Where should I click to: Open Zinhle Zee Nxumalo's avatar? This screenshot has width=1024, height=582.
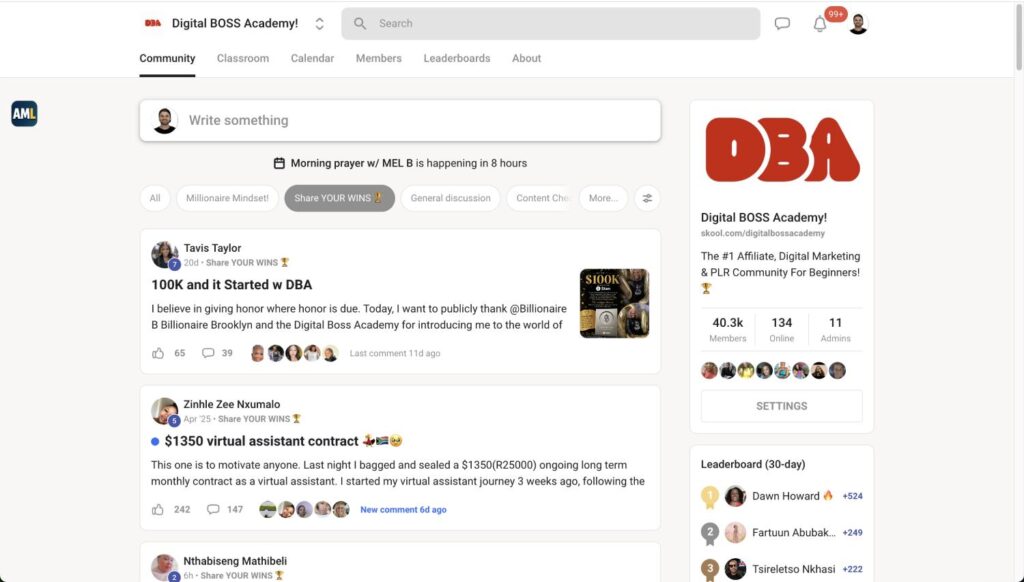[x=165, y=411]
